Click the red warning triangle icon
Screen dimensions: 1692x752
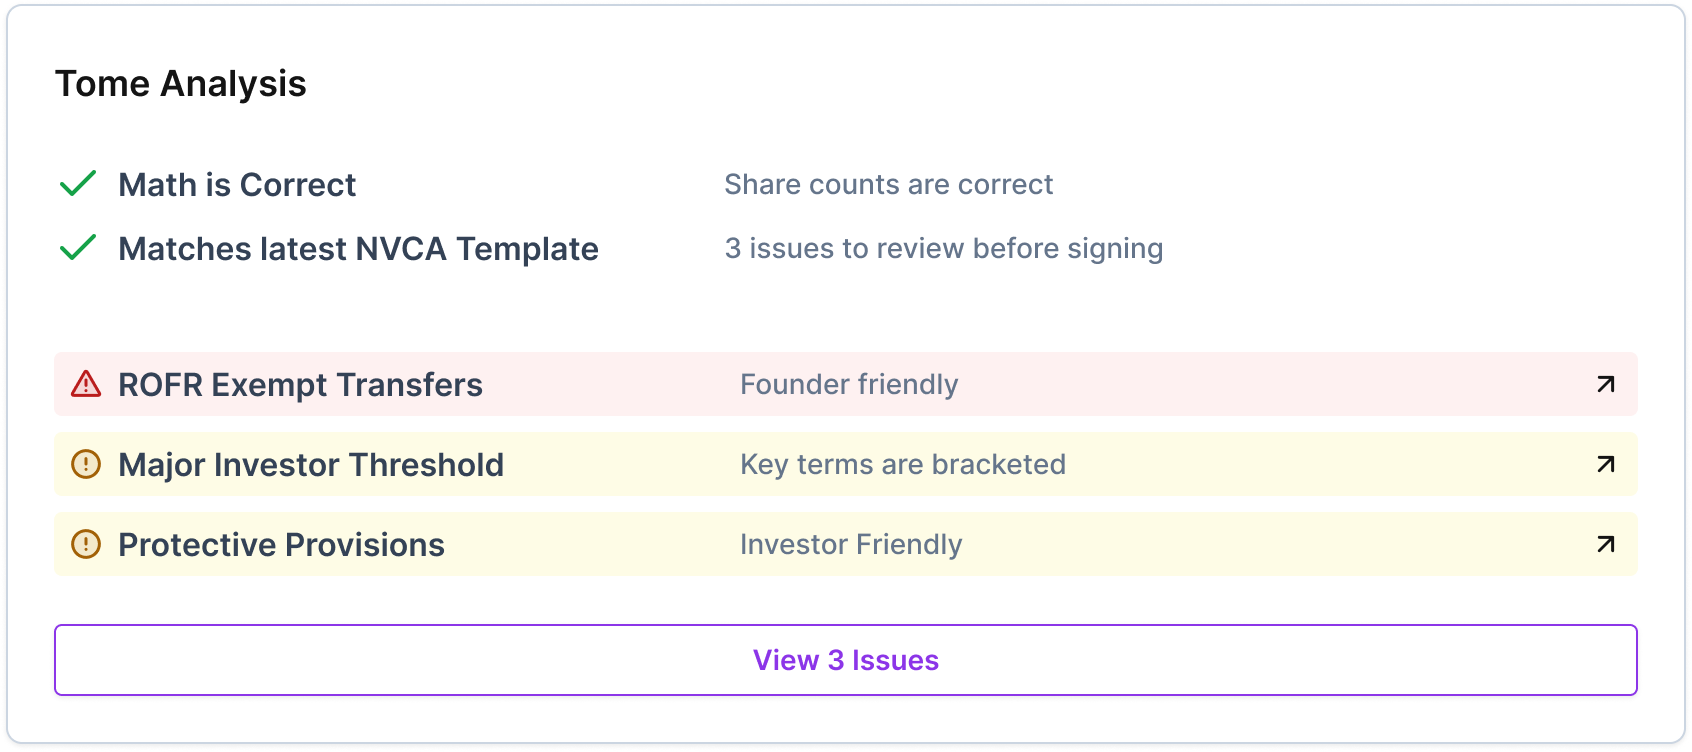coord(86,384)
